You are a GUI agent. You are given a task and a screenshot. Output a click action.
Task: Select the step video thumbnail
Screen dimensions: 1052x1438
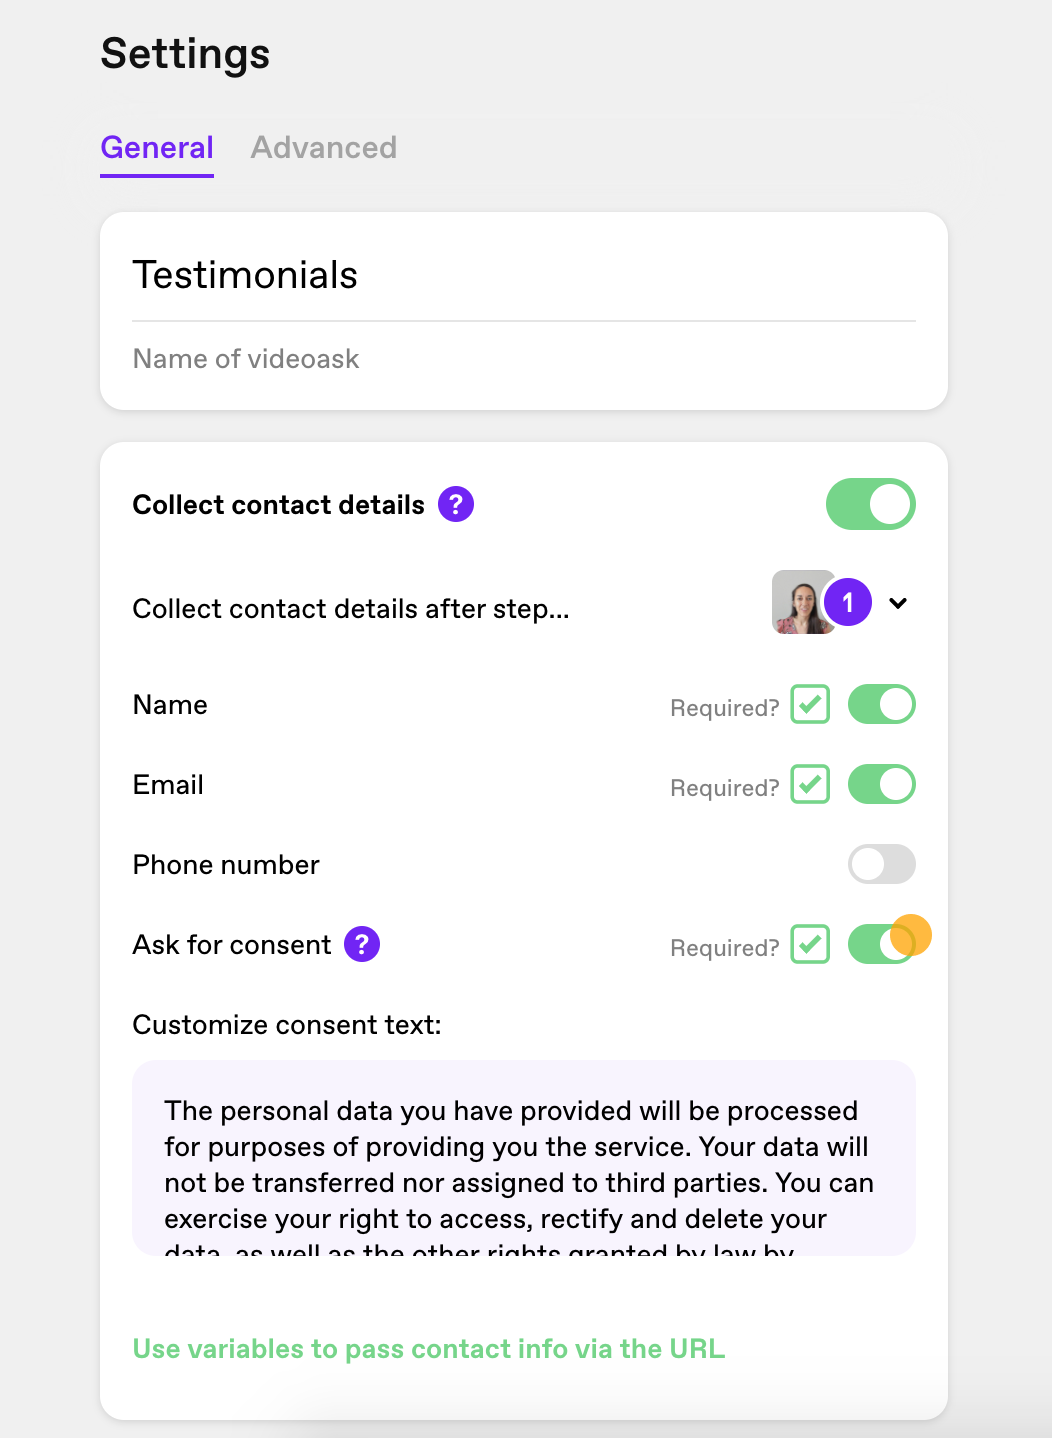[x=802, y=602]
